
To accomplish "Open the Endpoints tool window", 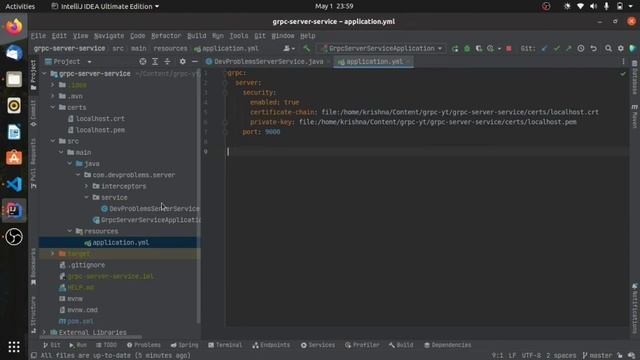I will pyautogui.click(x=271, y=345).
